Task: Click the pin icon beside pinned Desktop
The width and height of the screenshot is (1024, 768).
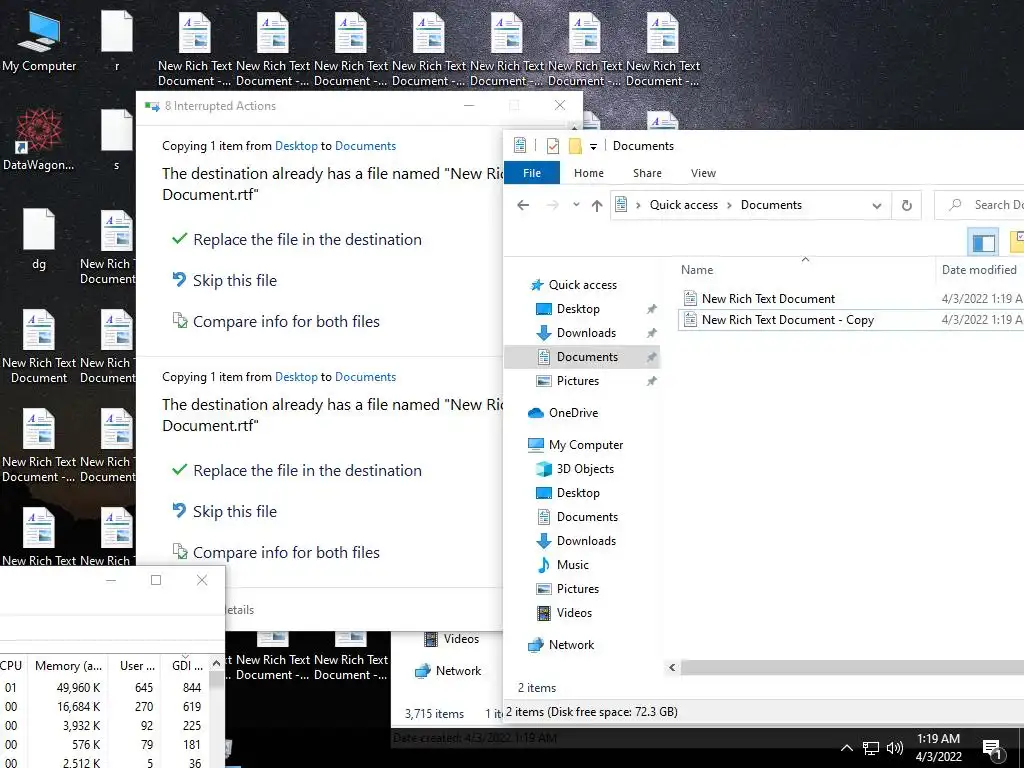Action: (x=651, y=309)
